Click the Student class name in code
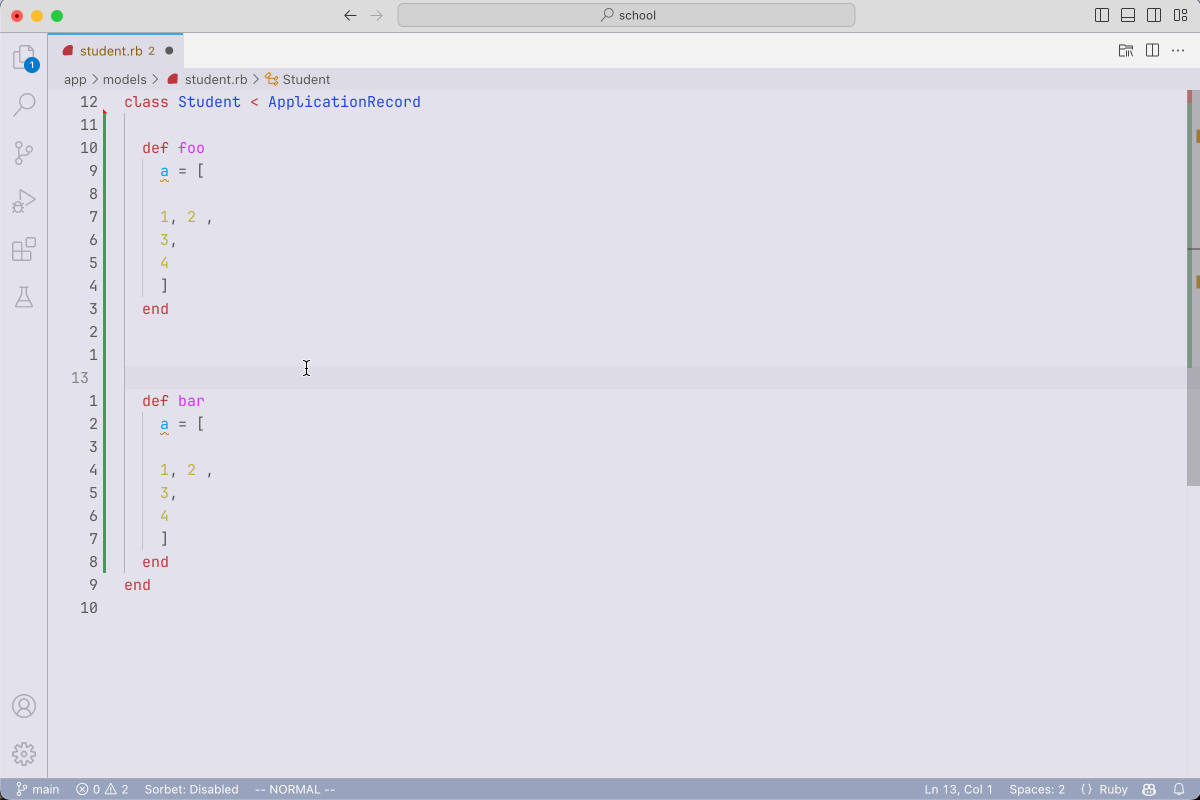This screenshot has width=1200, height=800. pyautogui.click(x=209, y=102)
